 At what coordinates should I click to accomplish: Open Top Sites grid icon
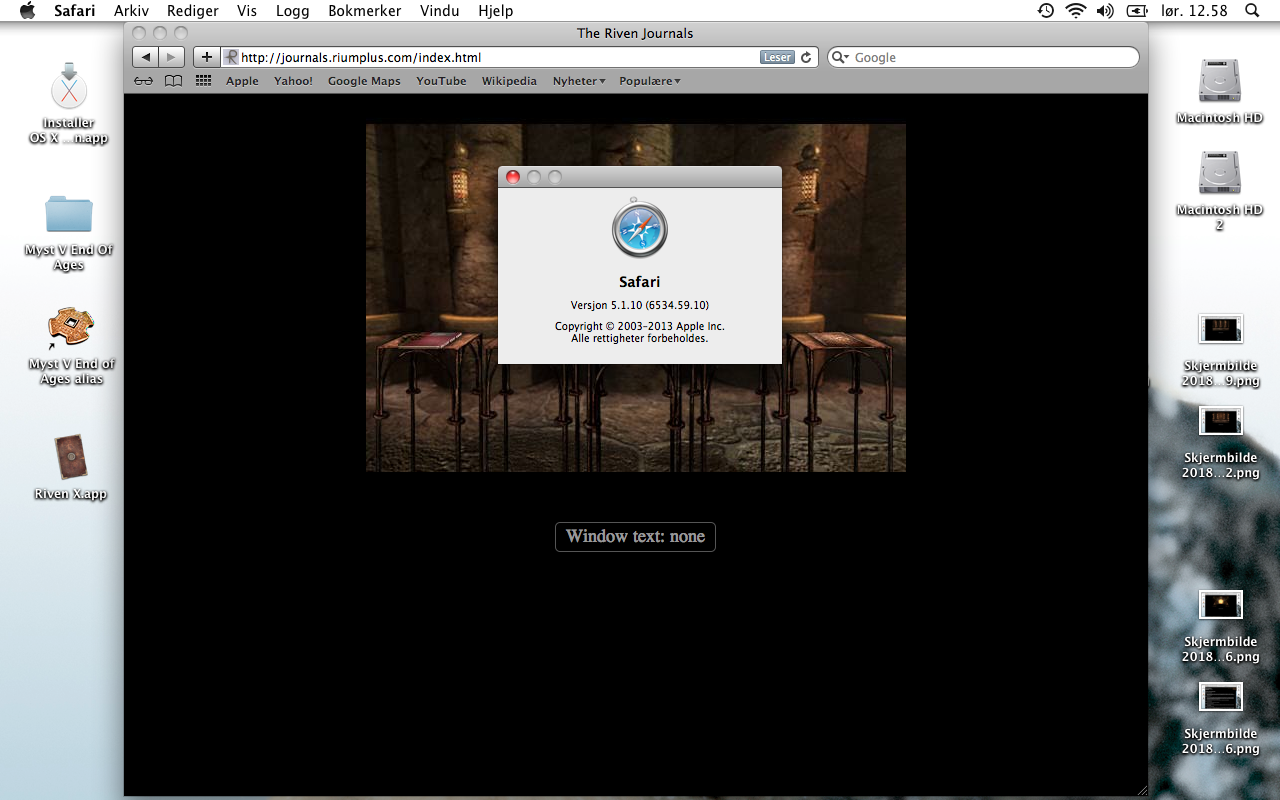[x=204, y=81]
